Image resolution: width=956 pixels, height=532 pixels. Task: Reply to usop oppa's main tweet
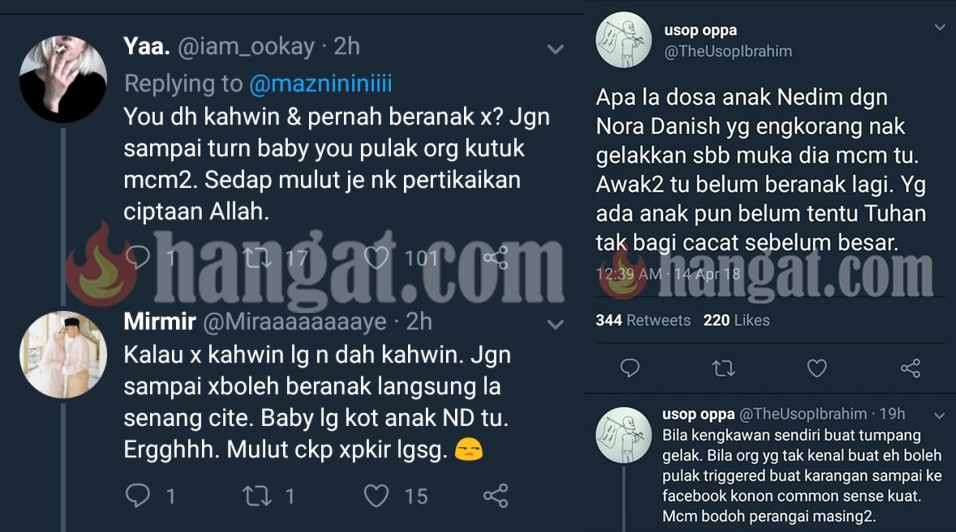click(630, 368)
